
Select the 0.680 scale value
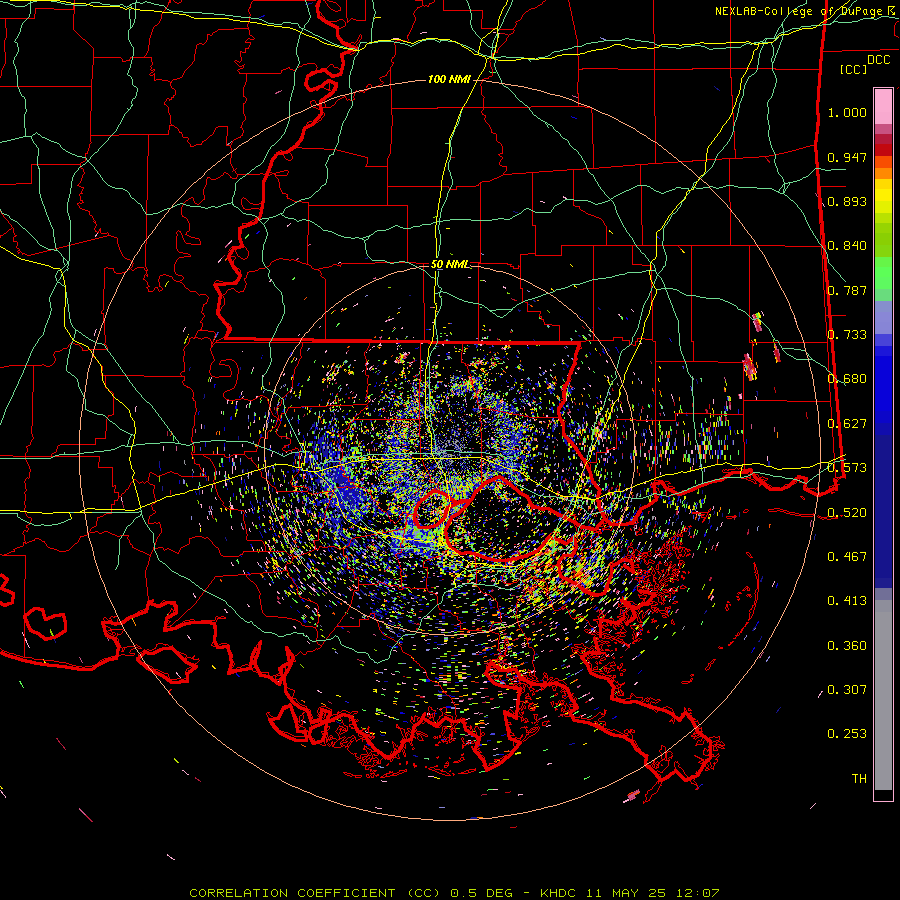[x=847, y=379]
